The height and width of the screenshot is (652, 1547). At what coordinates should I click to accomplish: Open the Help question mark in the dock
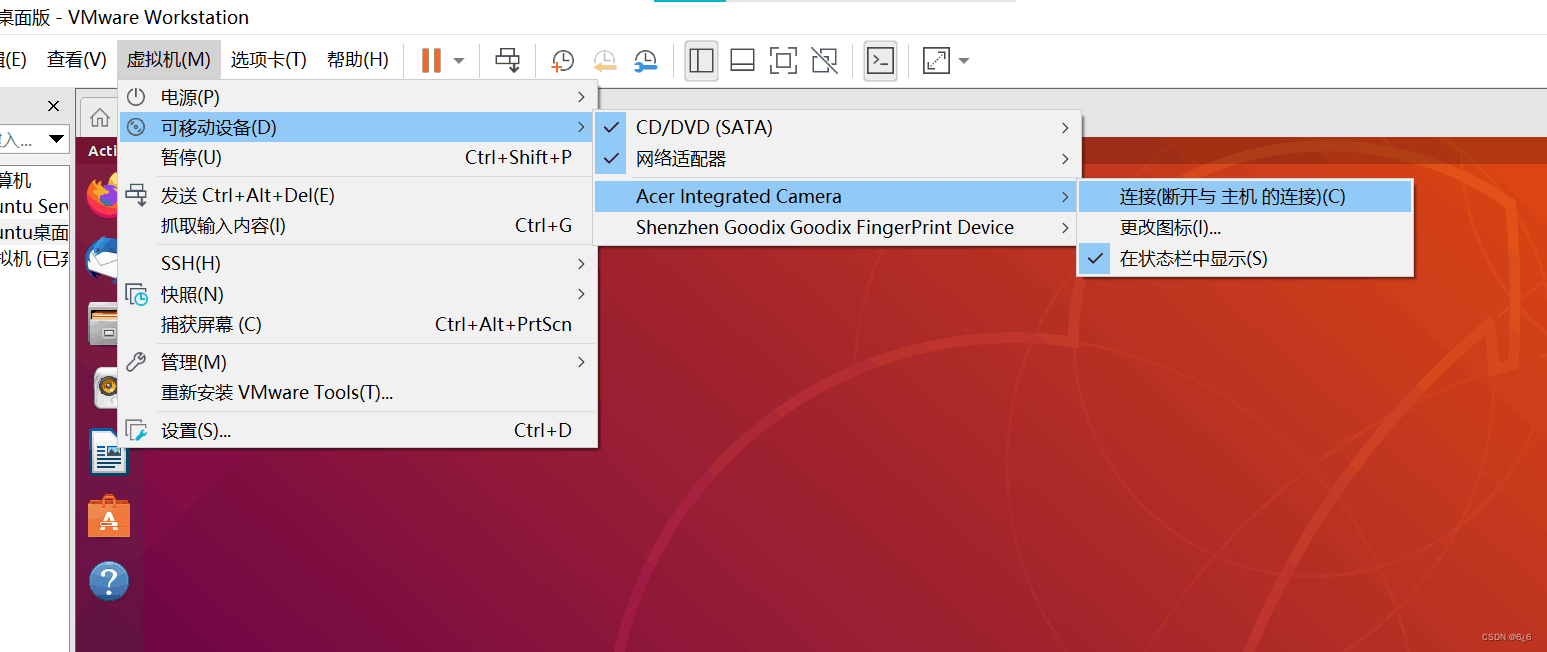[x=109, y=581]
